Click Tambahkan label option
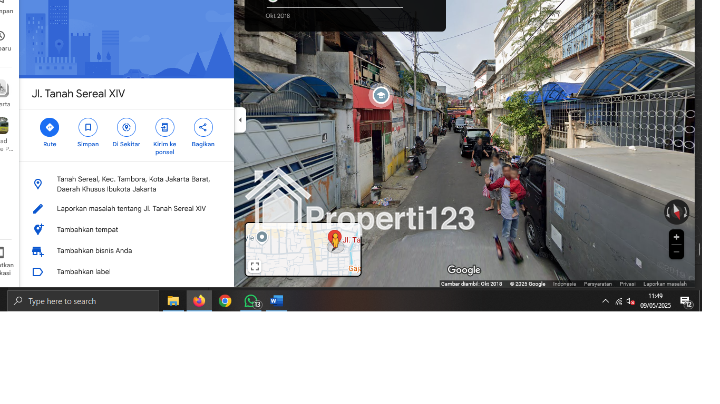720x404 pixels. click(82, 271)
